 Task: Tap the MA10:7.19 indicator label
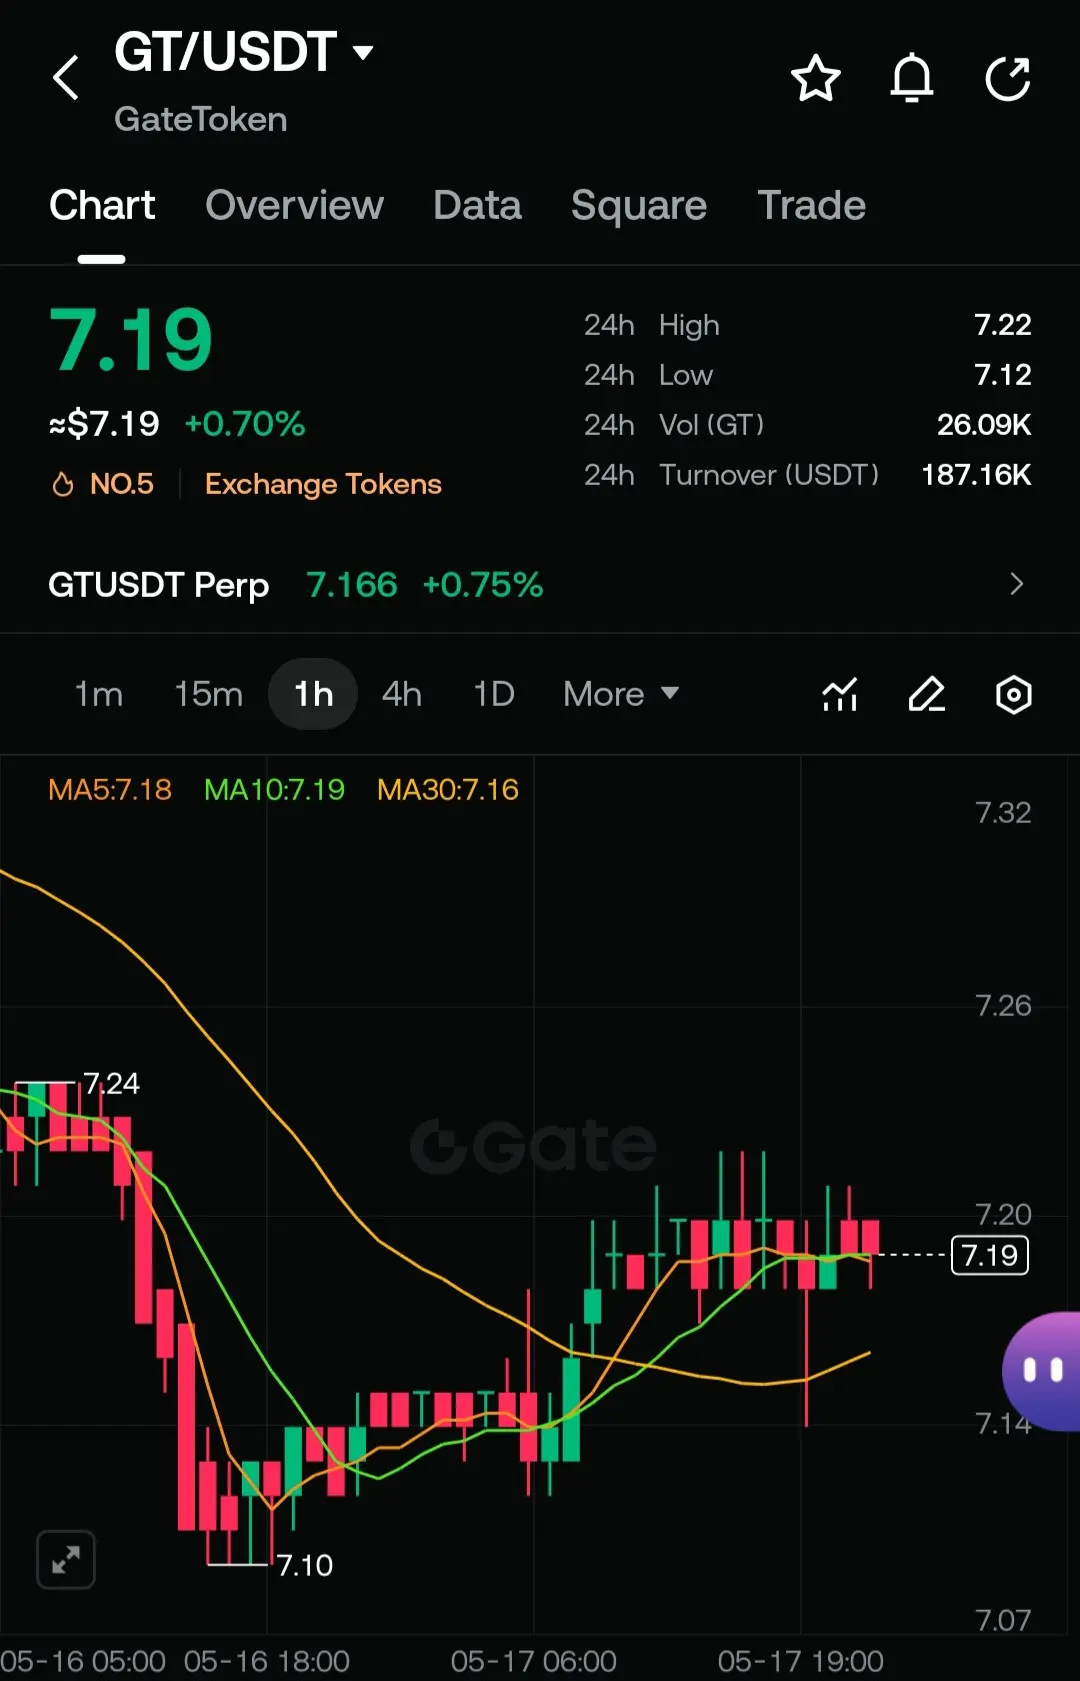click(x=274, y=790)
